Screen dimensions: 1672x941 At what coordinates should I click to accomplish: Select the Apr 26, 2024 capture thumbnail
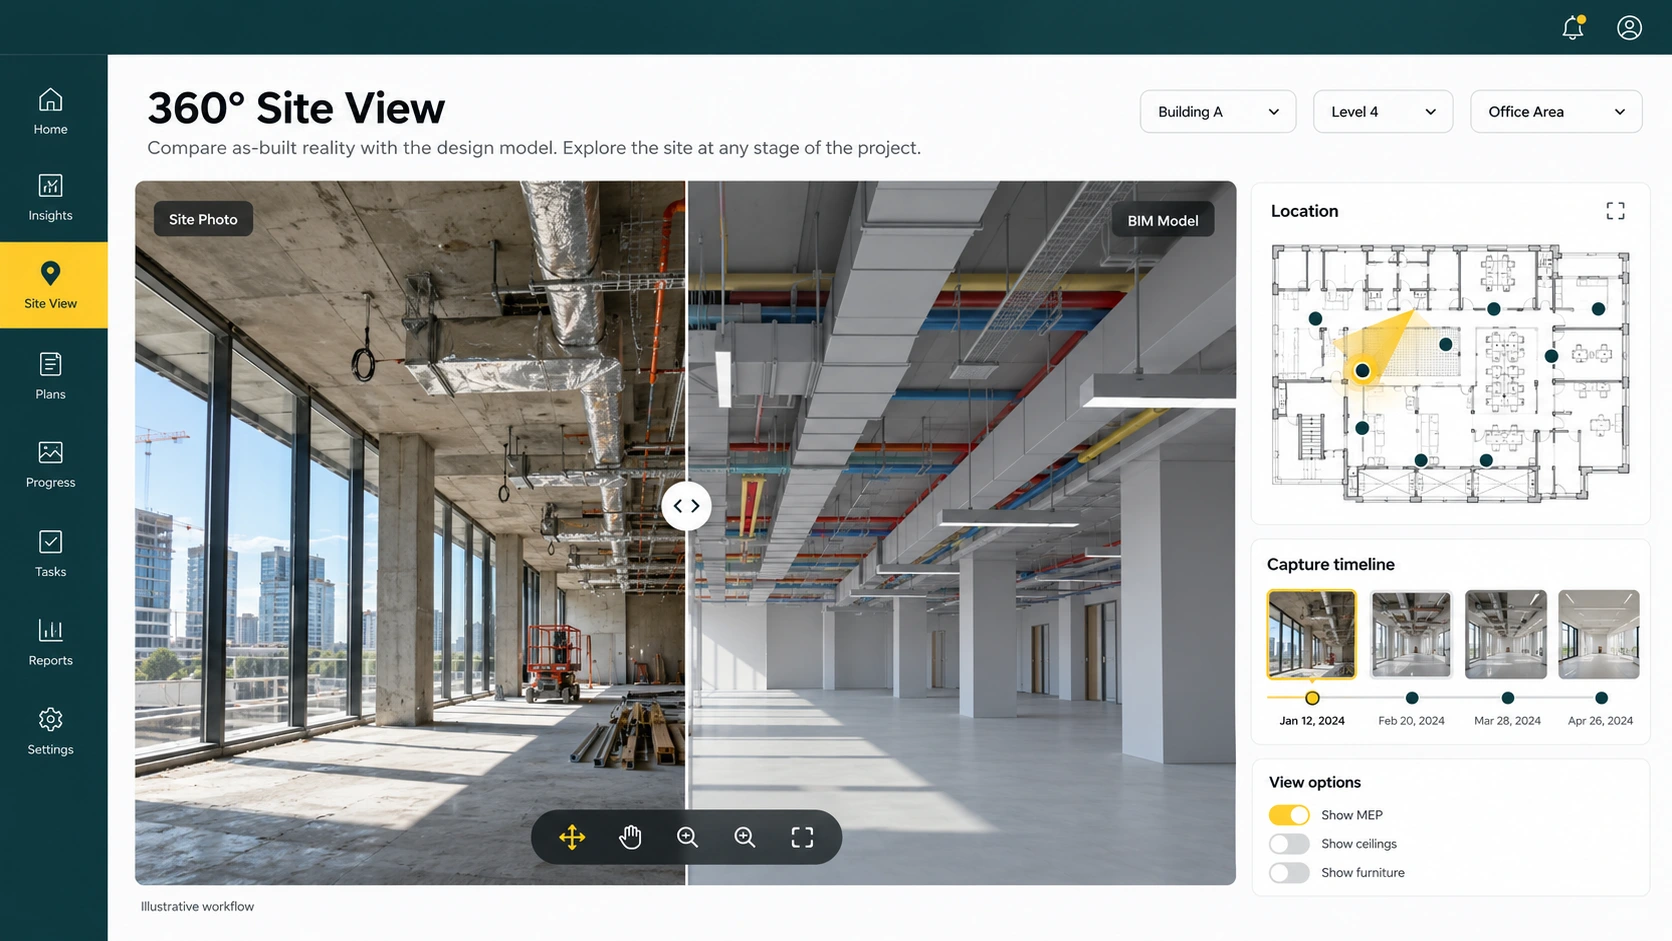(1599, 634)
